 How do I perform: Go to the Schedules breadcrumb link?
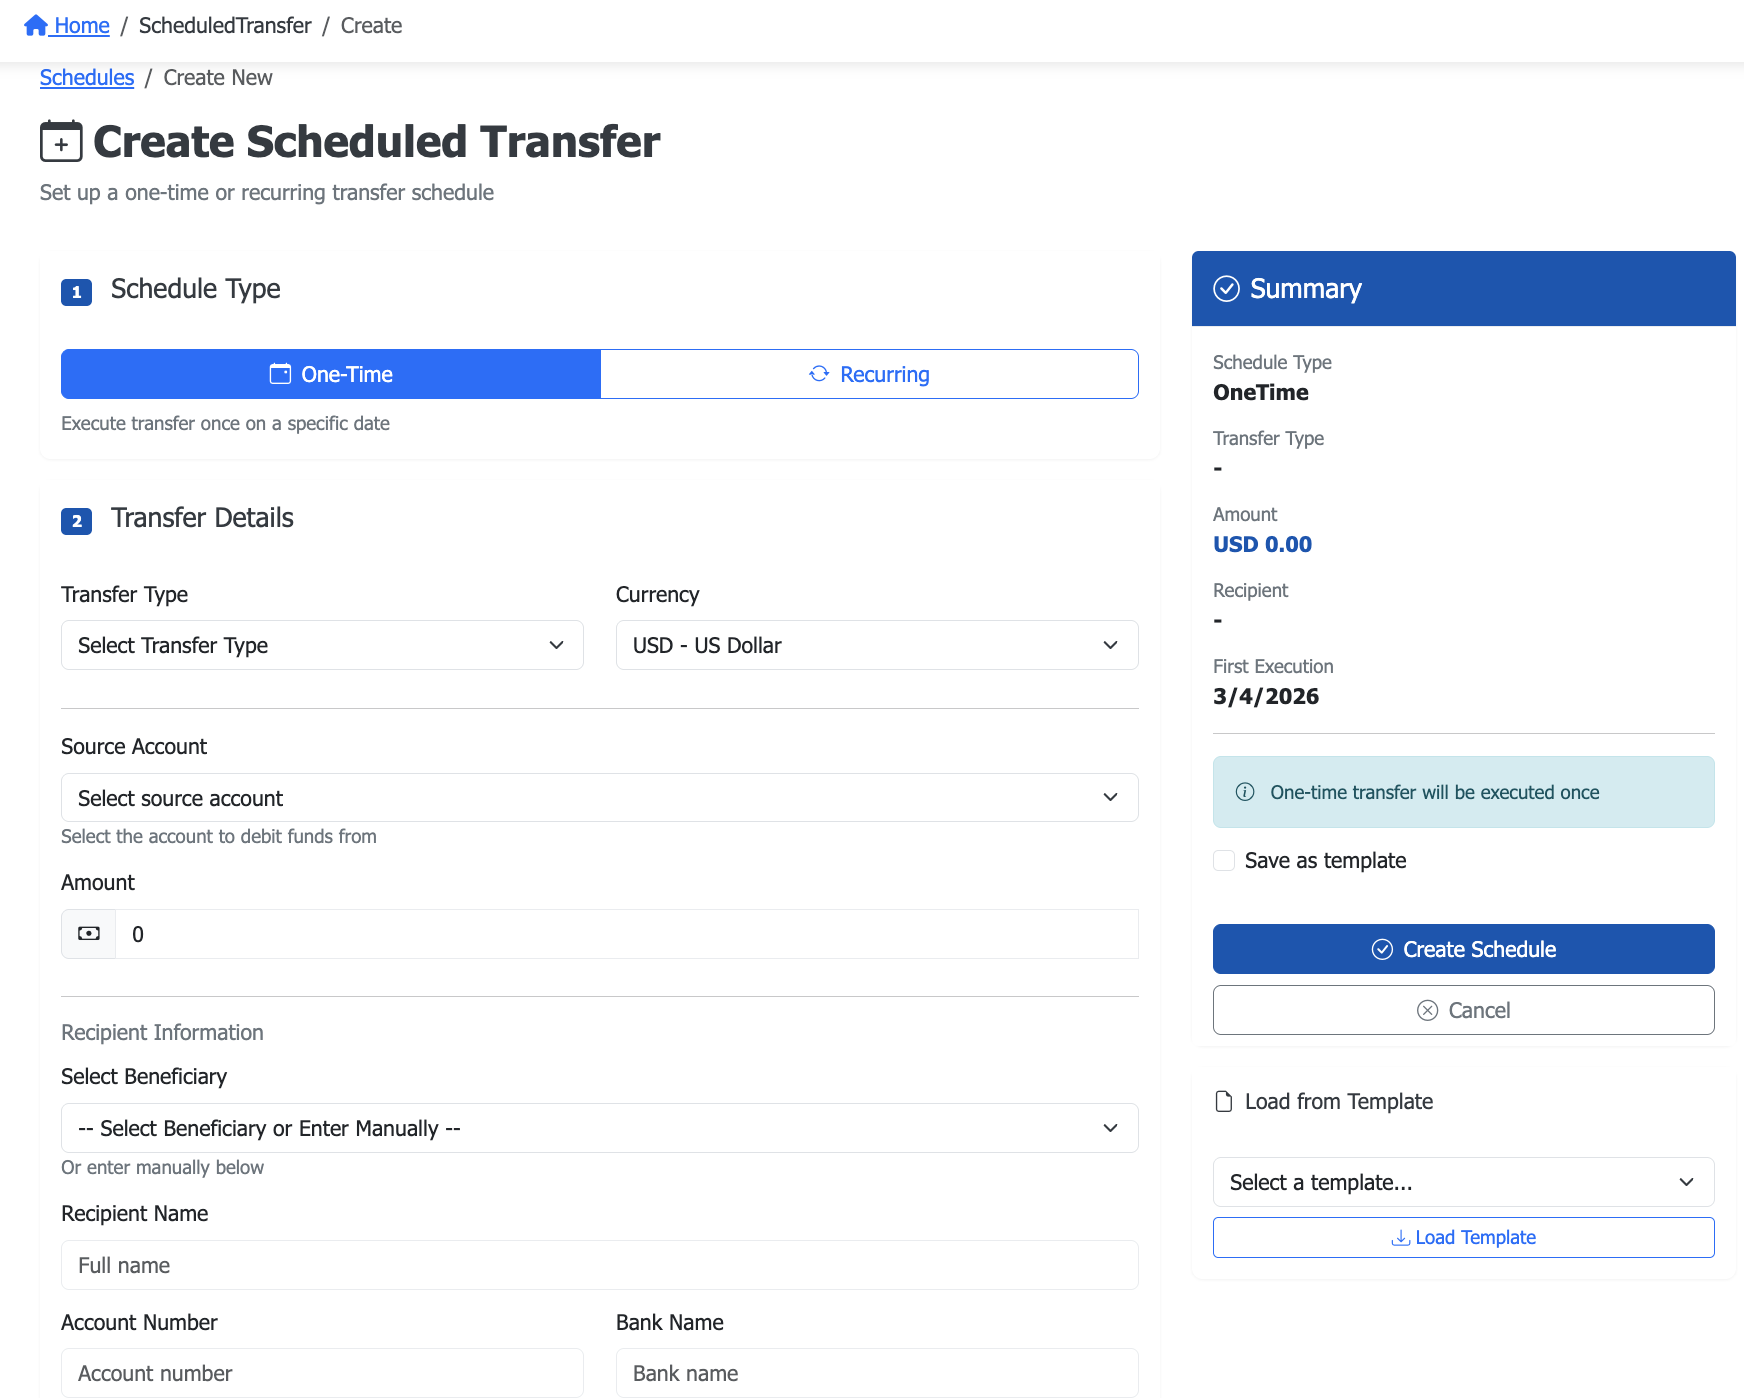coord(87,78)
